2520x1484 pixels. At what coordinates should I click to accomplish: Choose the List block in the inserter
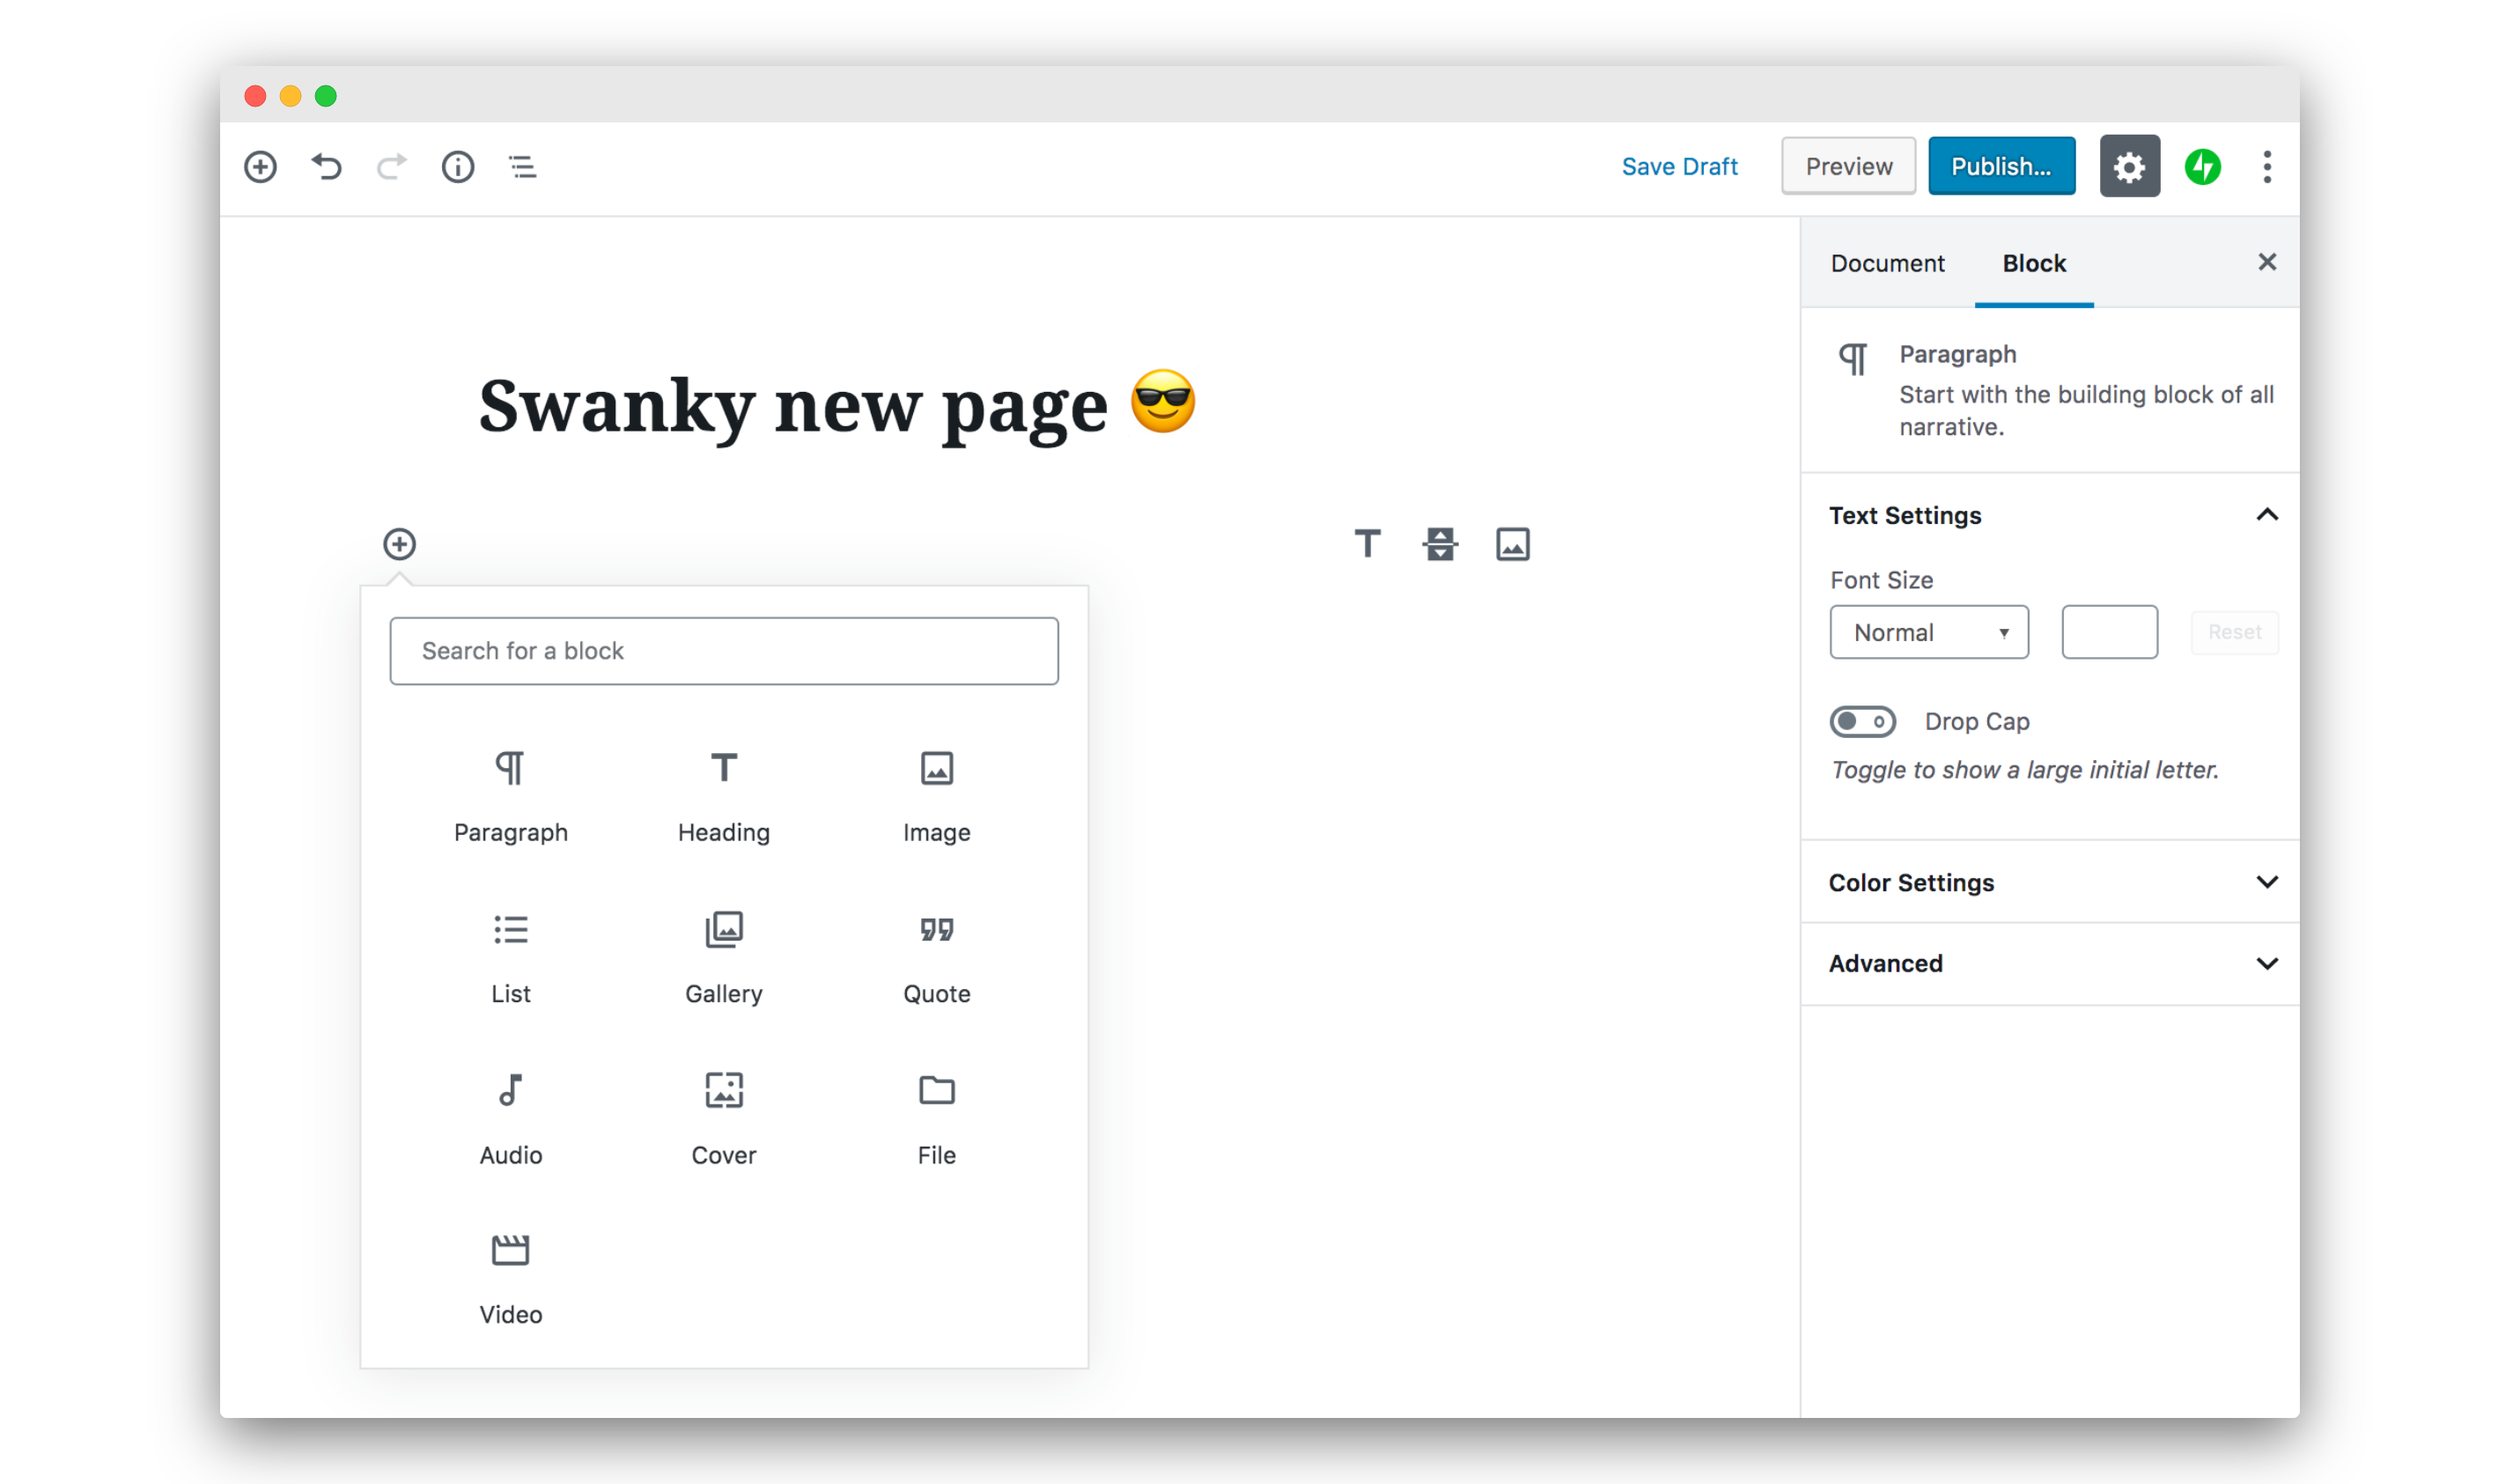[511, 958]
